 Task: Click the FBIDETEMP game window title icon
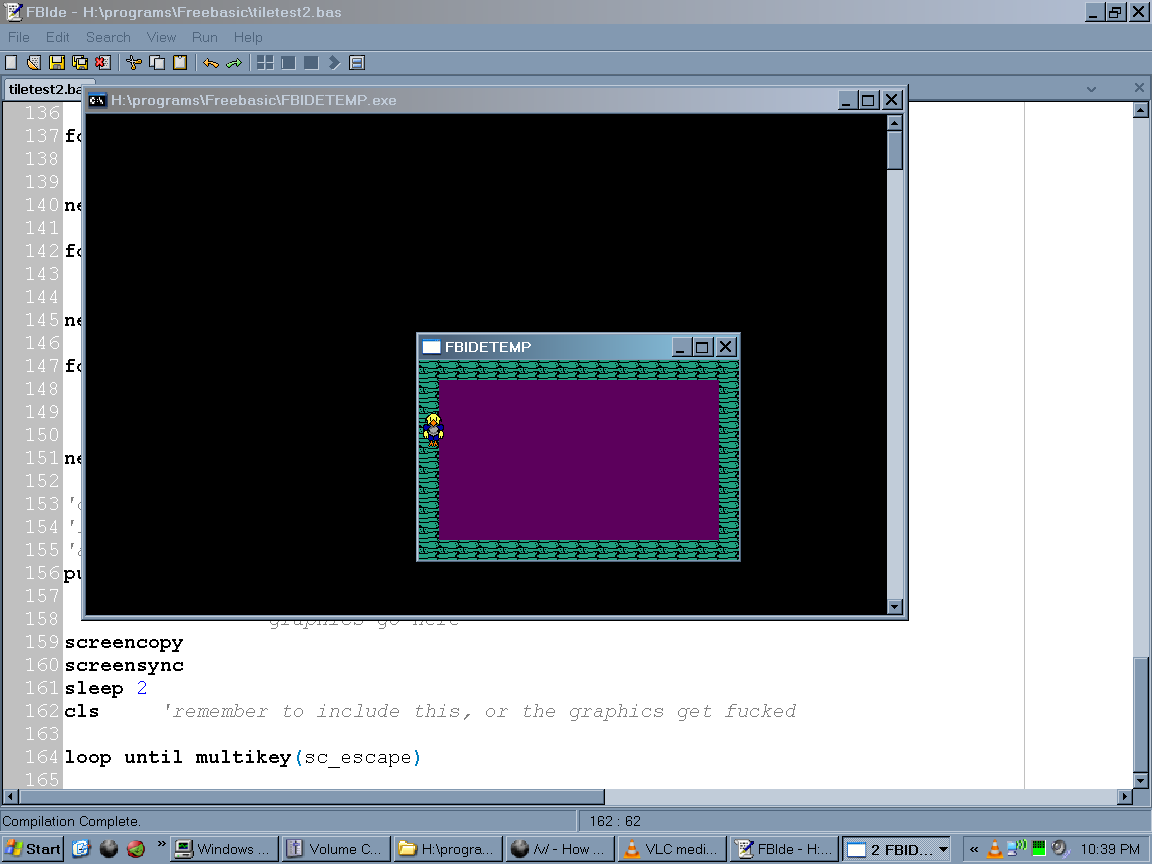point(431,347)
